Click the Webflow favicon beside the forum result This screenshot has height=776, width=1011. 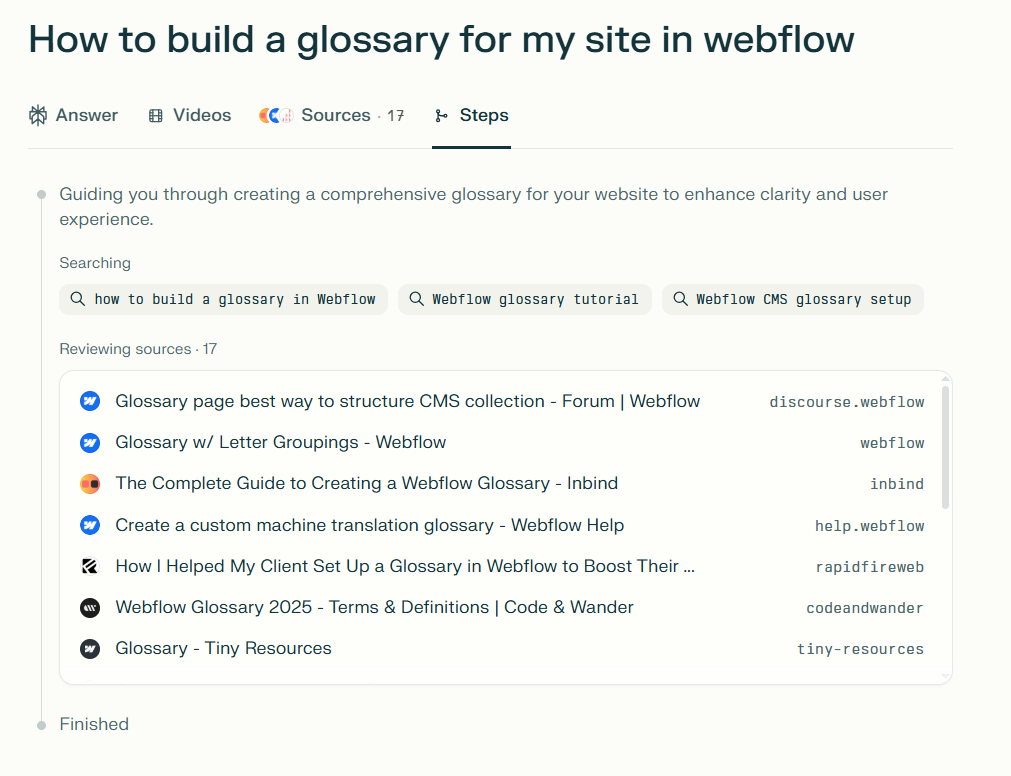point(90,401)
